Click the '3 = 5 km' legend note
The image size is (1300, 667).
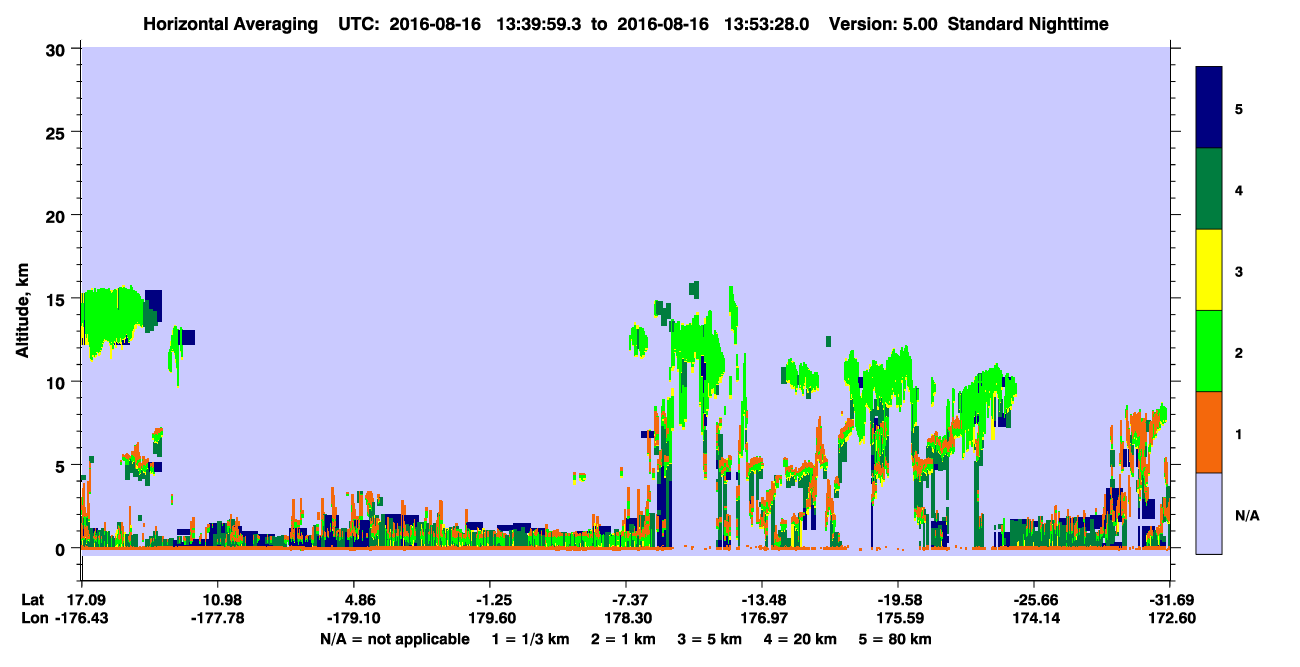pos(709,639)
